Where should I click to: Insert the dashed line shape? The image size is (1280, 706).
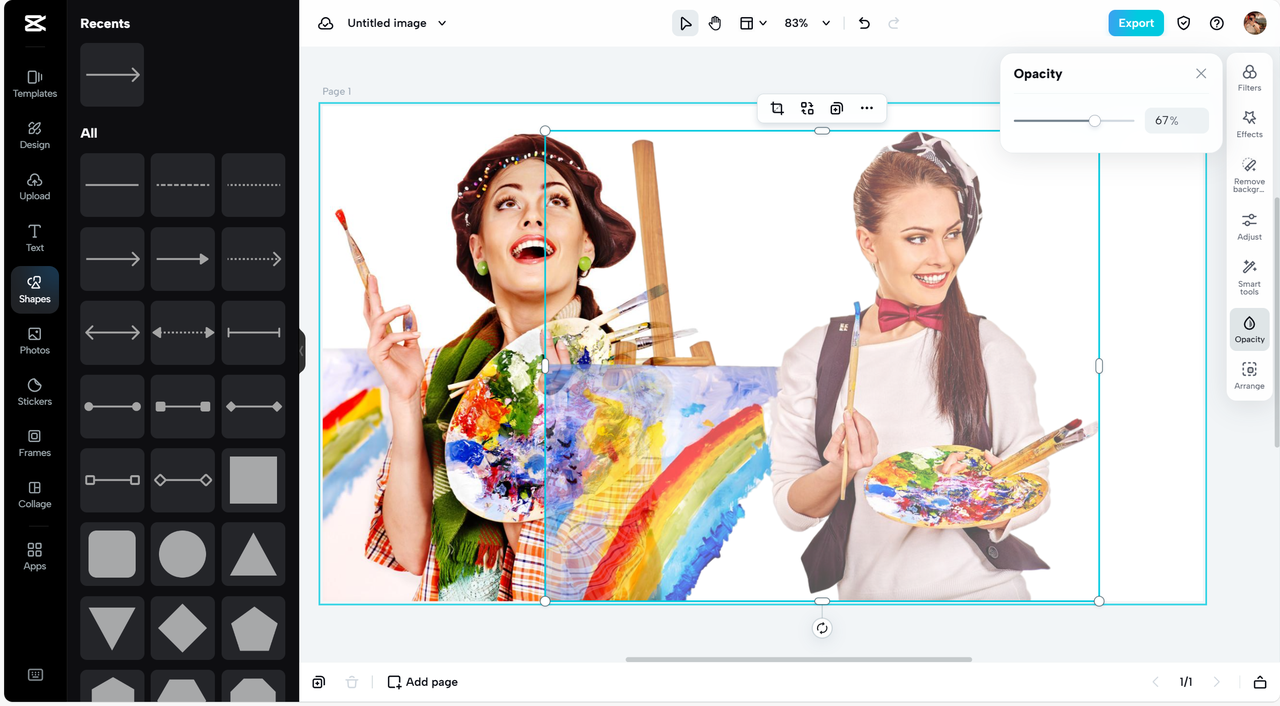(x=183, y=185)
